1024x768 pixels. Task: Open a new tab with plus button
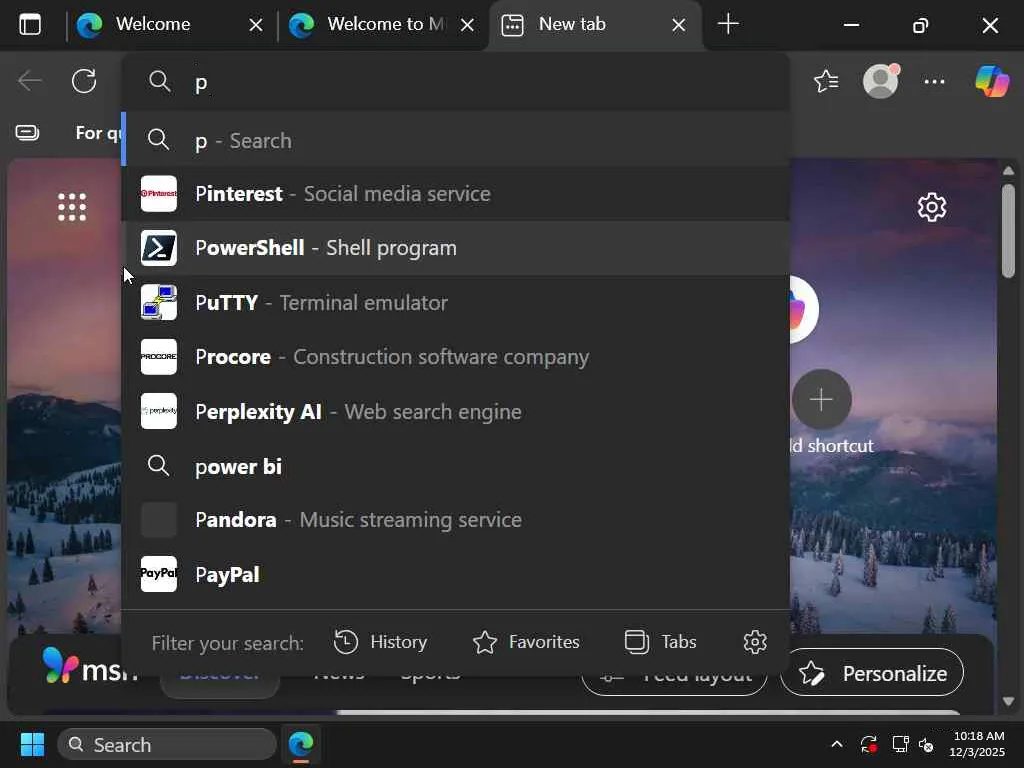click(x=728, y=25)
